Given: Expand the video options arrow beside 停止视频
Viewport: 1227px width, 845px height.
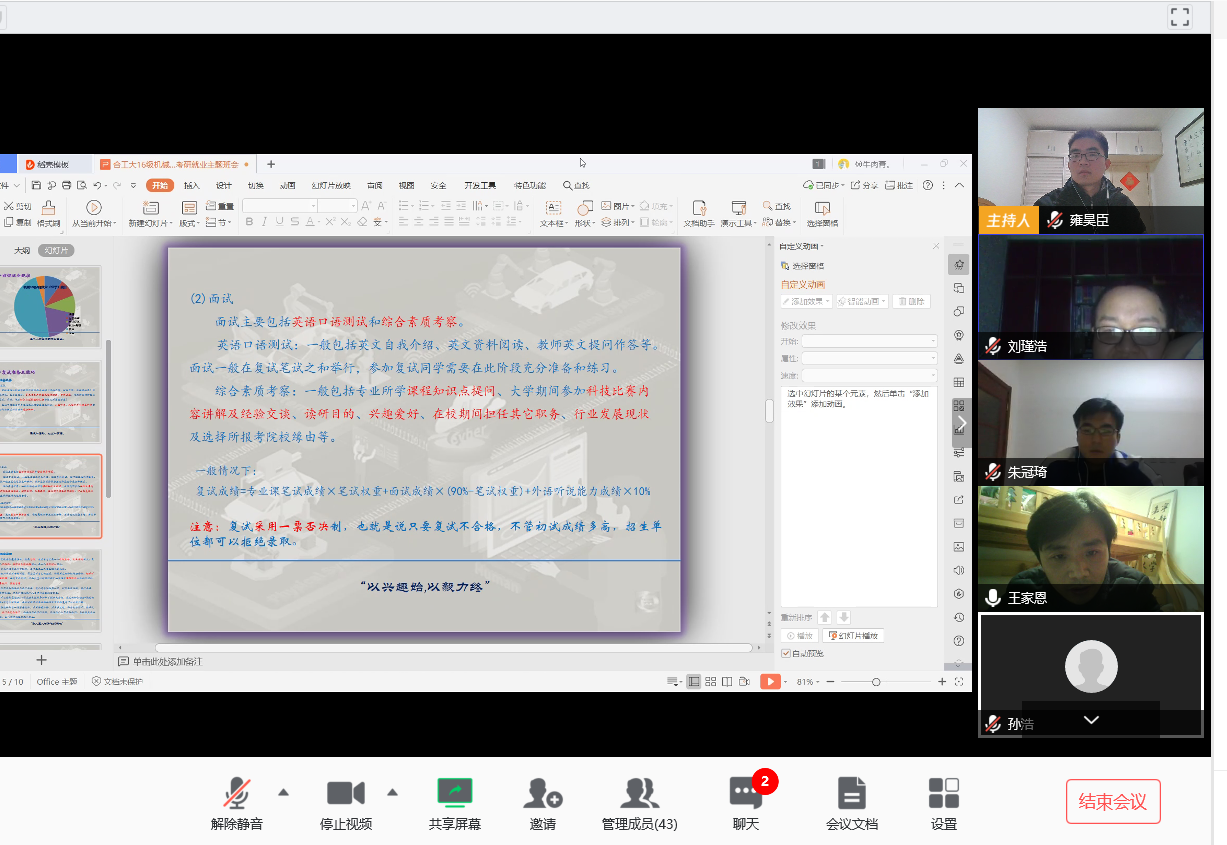Looking at the screenshot, I should 392,792.
